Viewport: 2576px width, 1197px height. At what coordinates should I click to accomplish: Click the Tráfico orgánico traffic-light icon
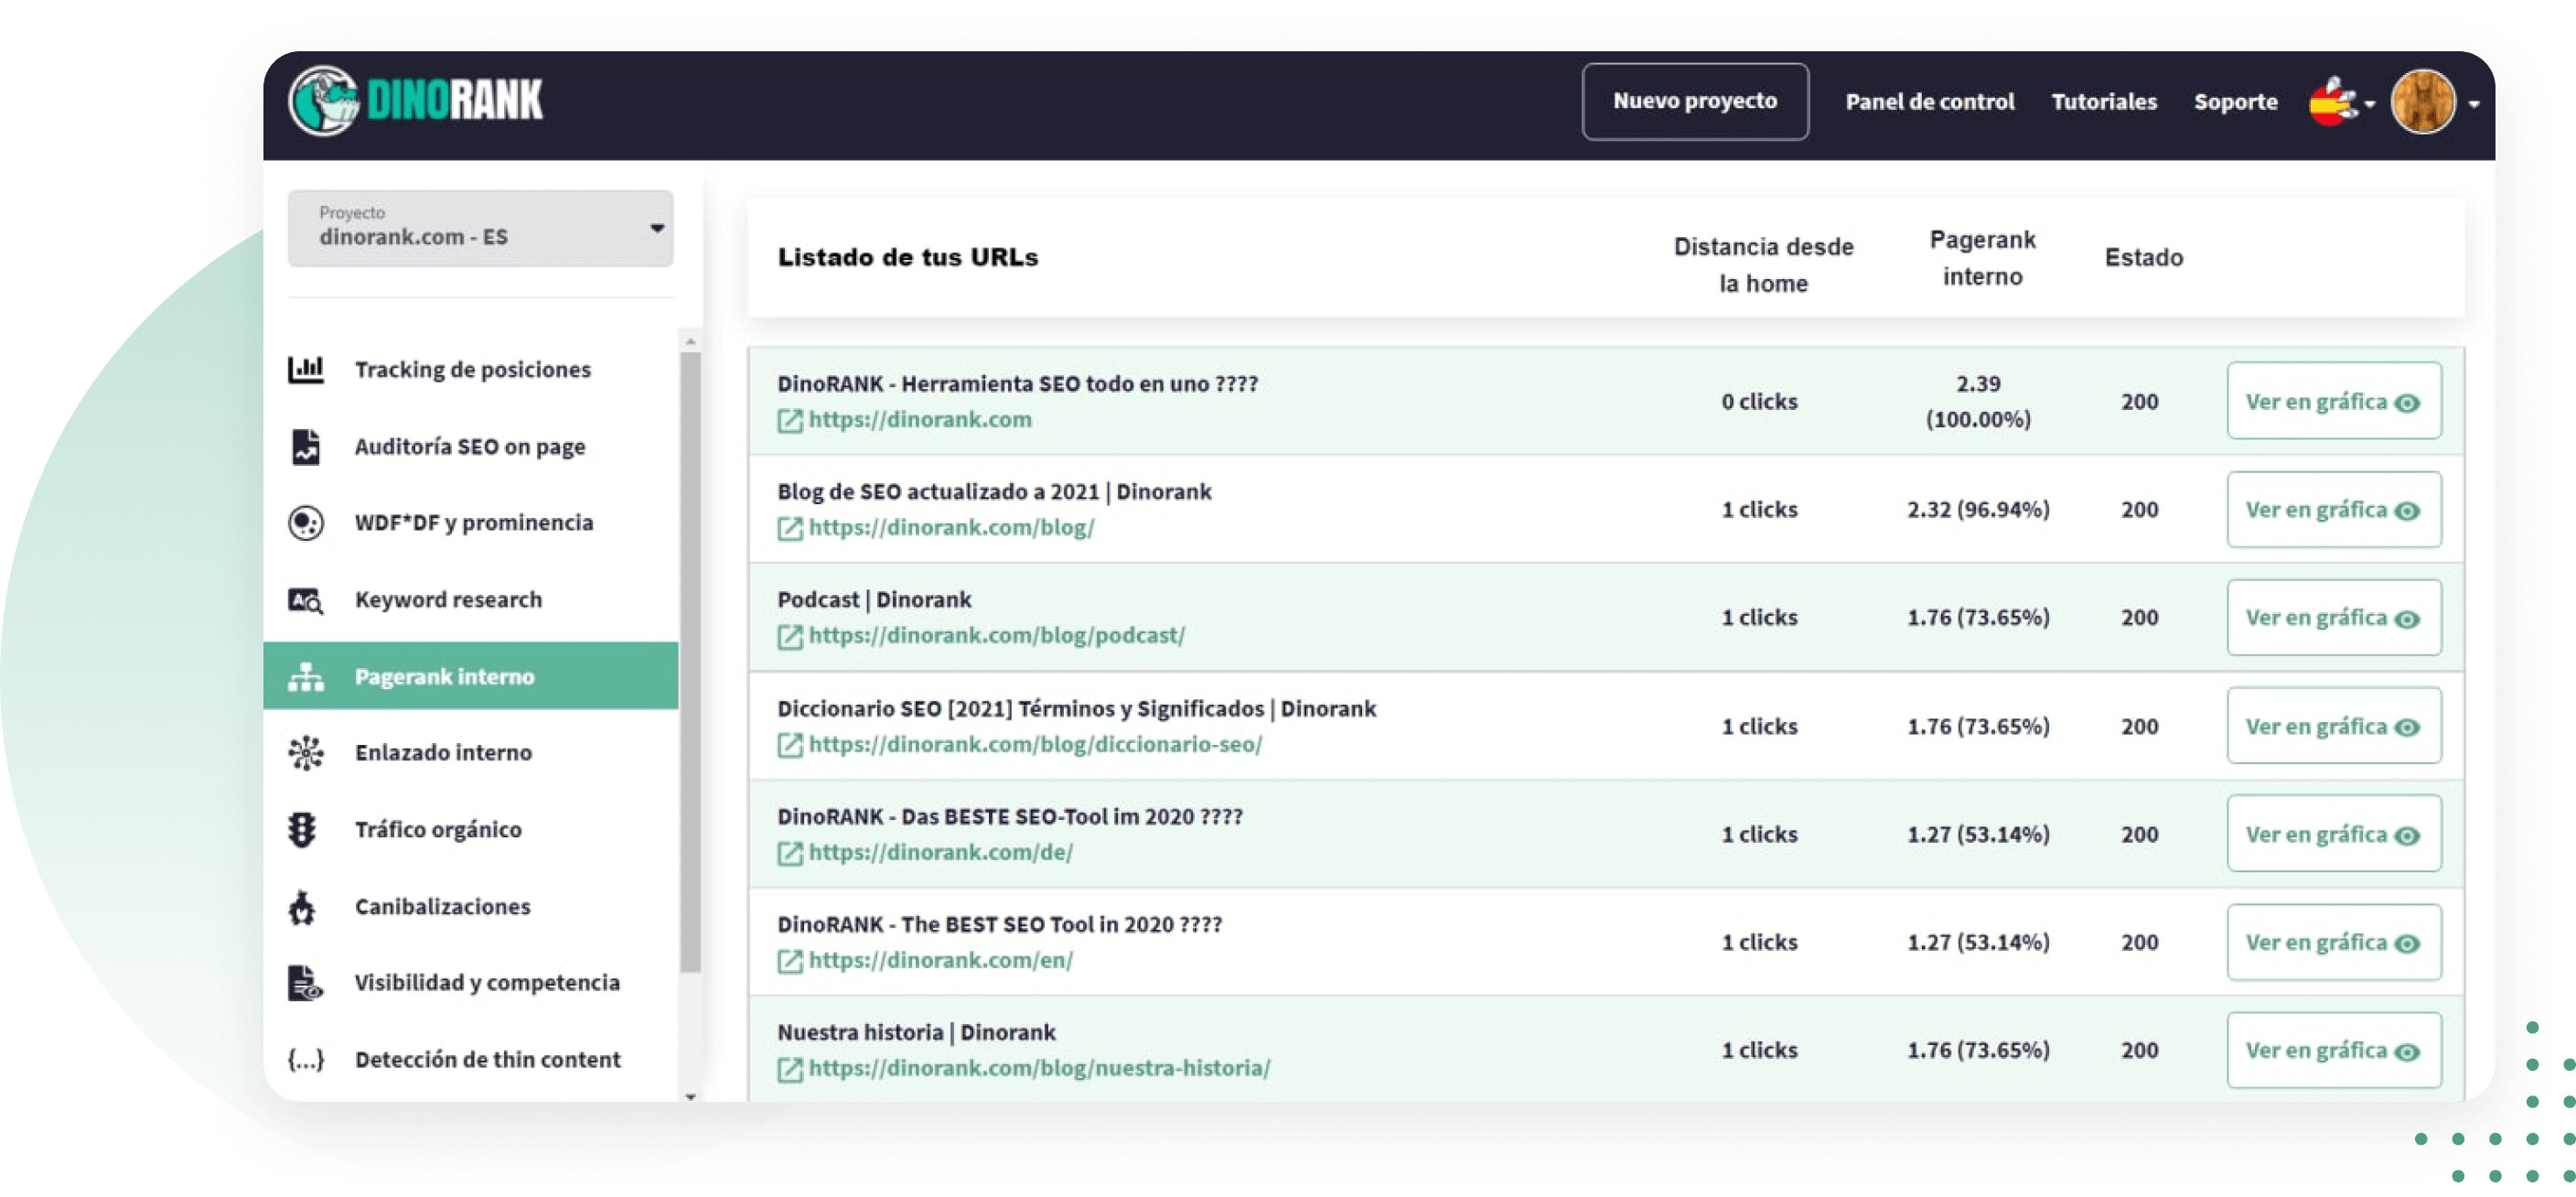click(x=302, y=830)
